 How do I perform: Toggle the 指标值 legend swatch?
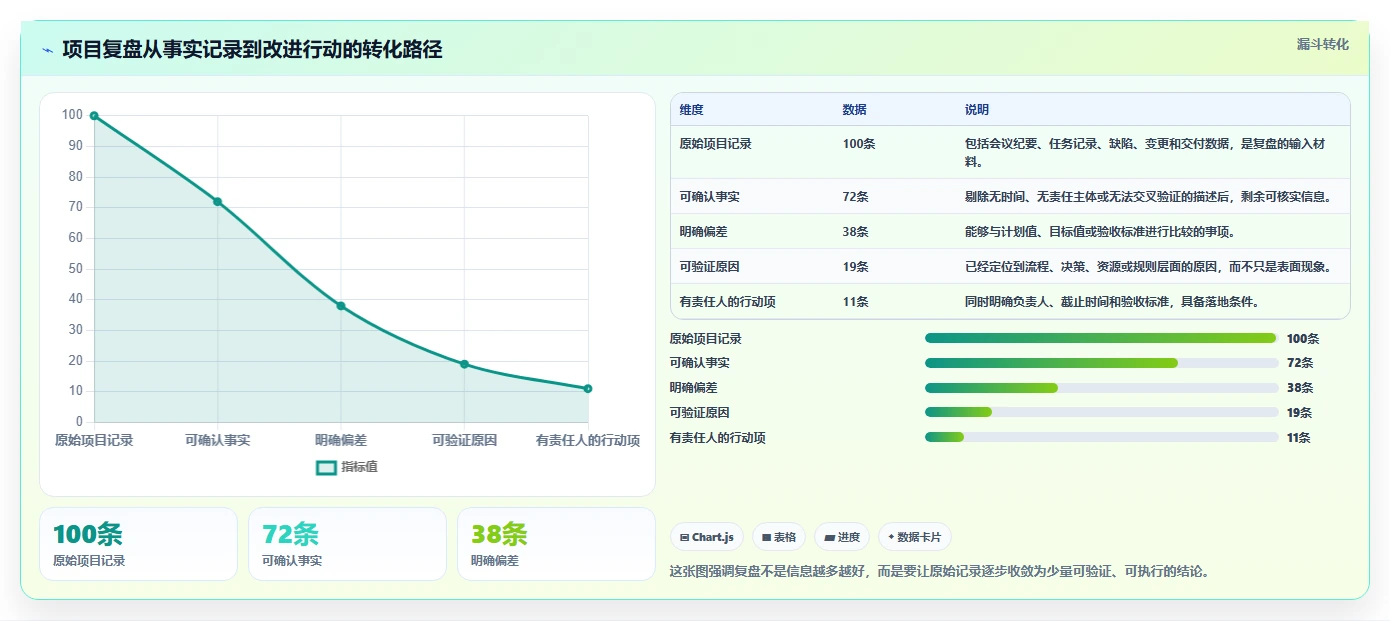coord(326,467)
